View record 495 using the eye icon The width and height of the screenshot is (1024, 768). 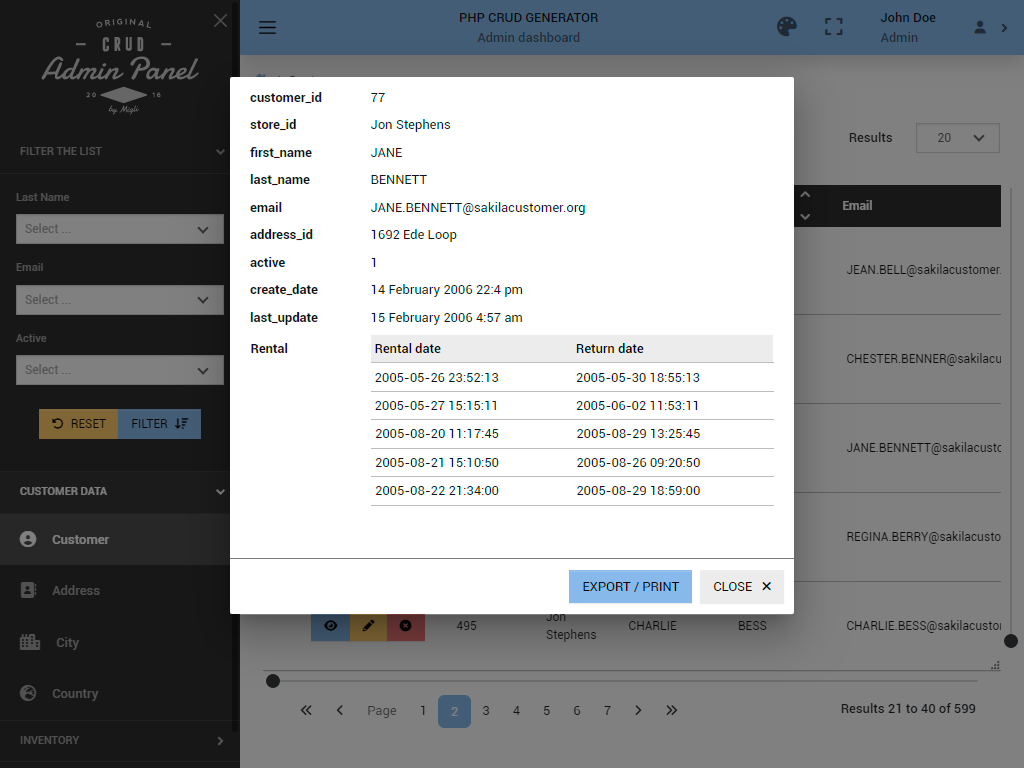[x=330, y=625]
